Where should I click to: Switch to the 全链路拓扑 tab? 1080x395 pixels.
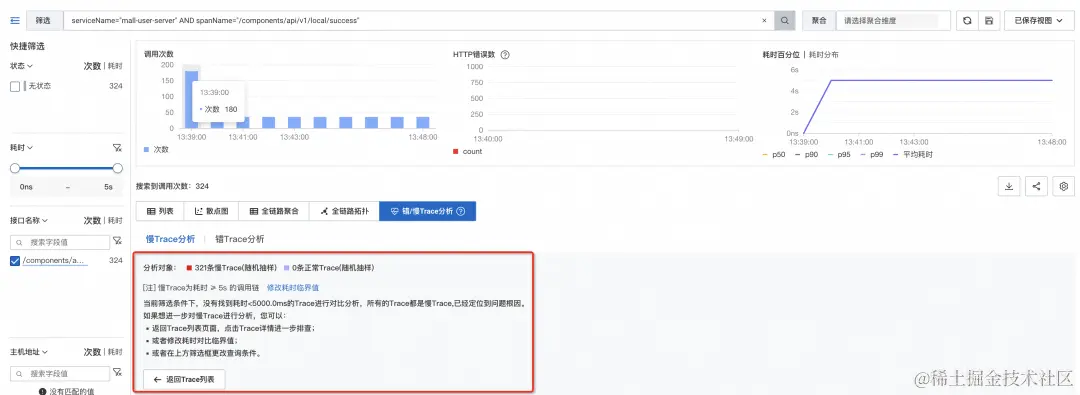(x=344, y=212)
